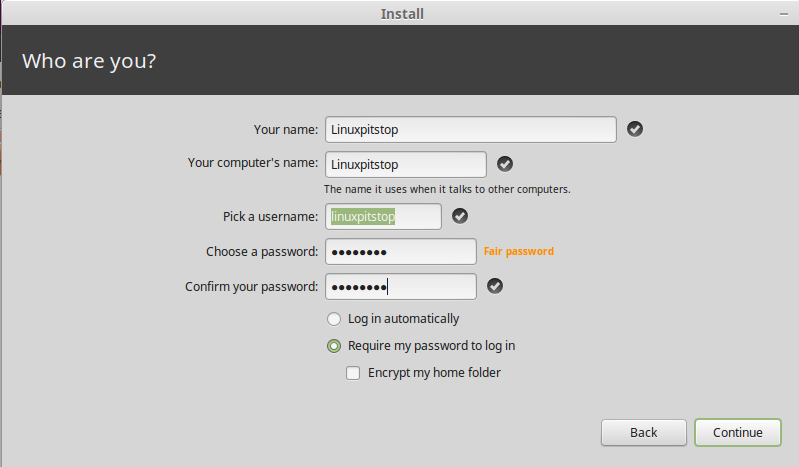Viewport: 799px width, 467px height.
Task: Minimize the Install window
Action: coord(784,14)
